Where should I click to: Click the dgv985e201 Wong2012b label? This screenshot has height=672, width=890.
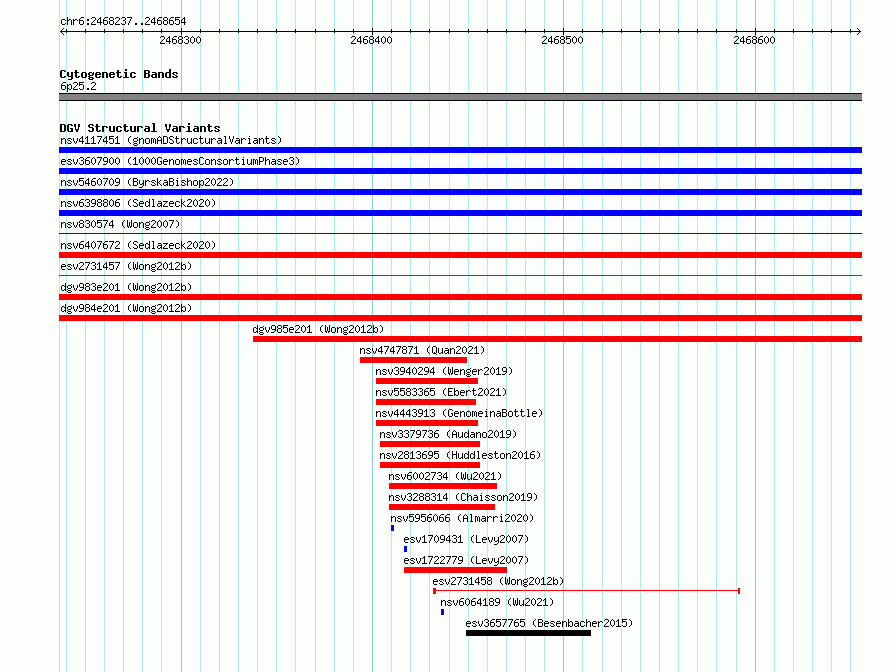point(318,329)
